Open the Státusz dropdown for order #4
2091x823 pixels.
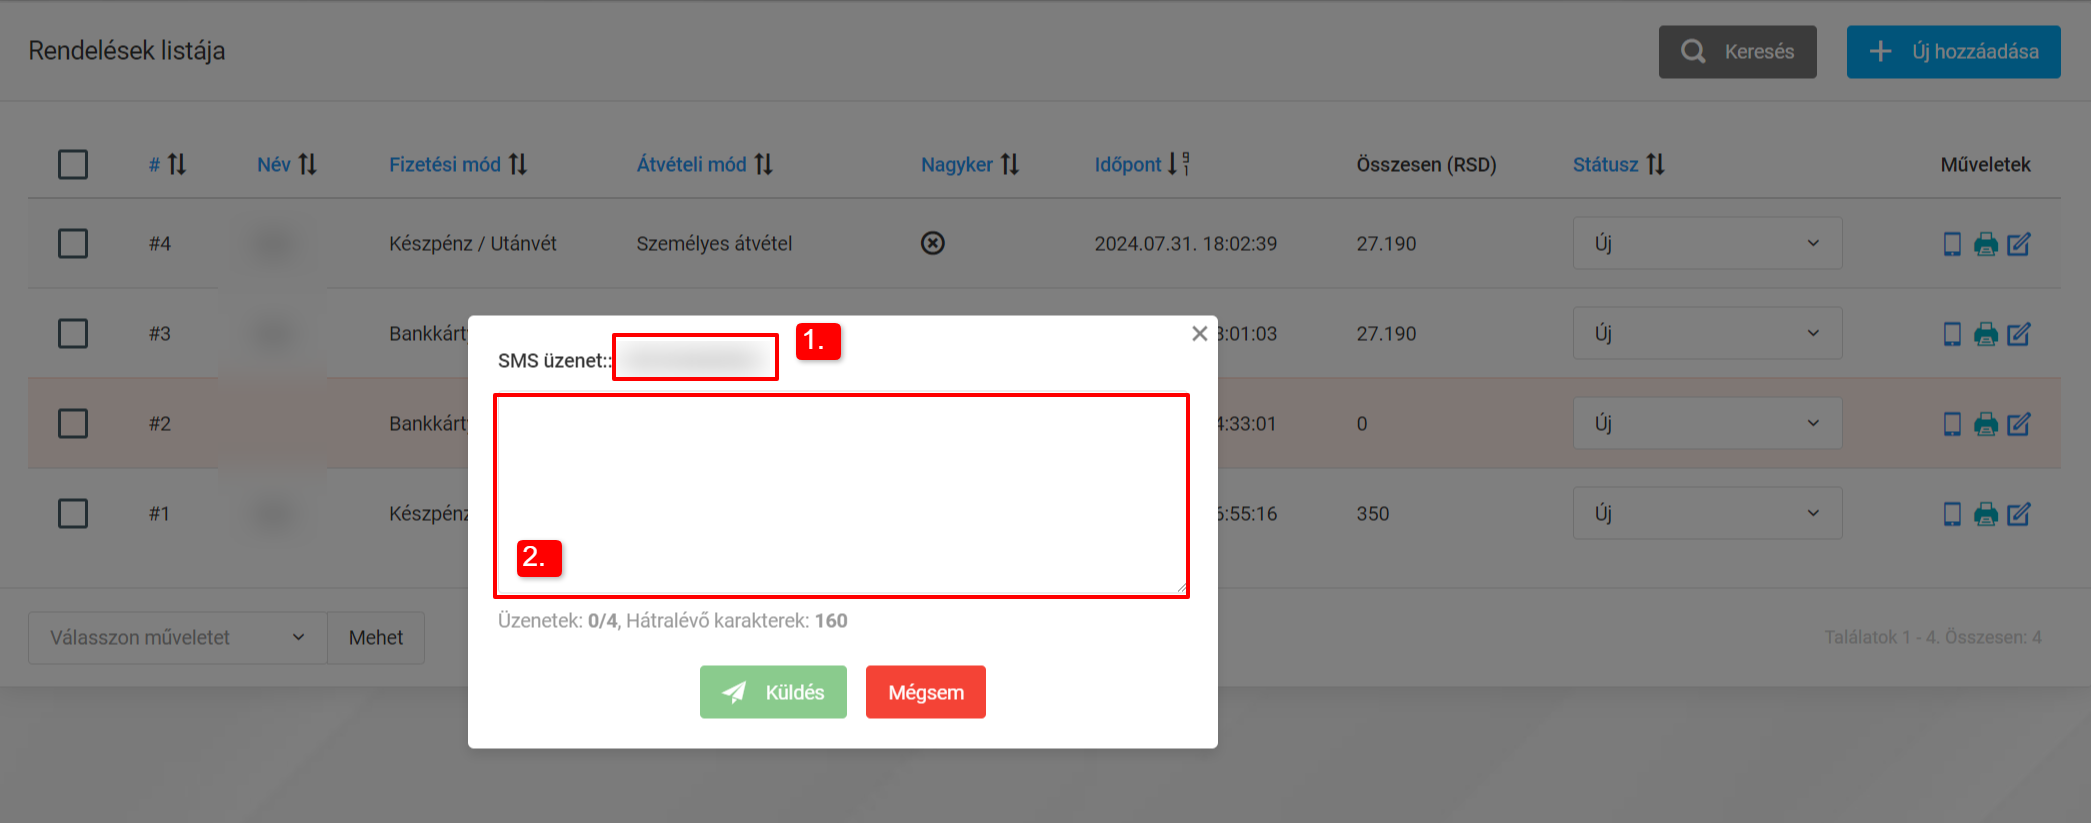click(x=1706, y=244)
